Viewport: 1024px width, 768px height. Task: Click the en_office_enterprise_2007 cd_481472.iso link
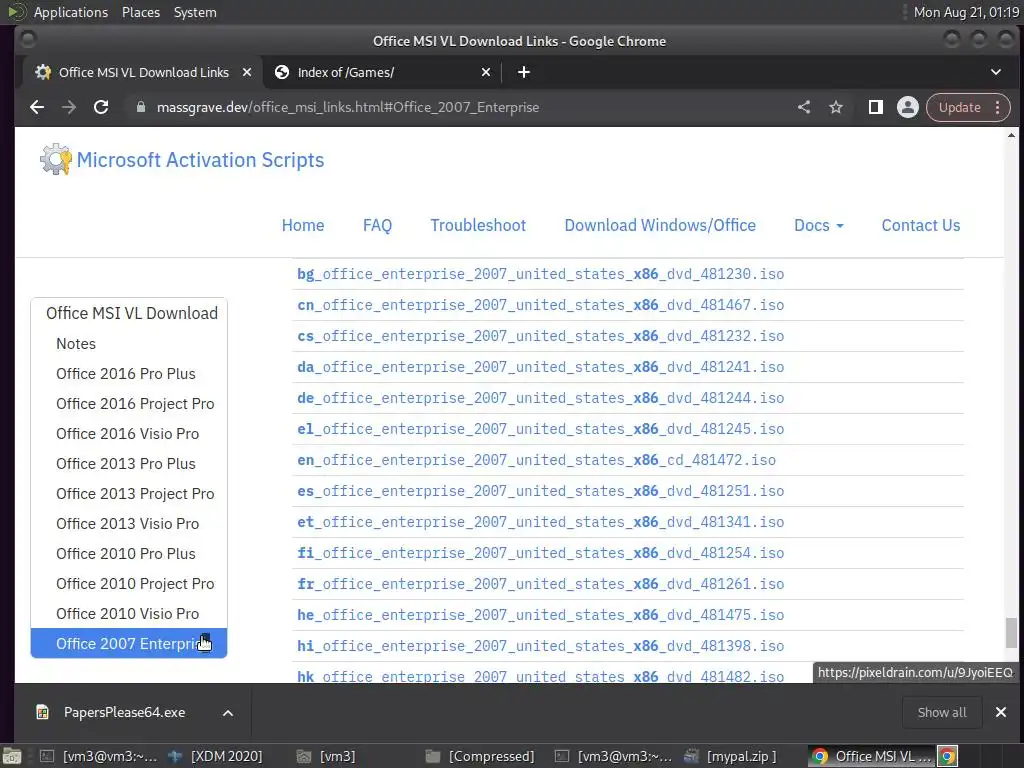click(x=536, y=460)
